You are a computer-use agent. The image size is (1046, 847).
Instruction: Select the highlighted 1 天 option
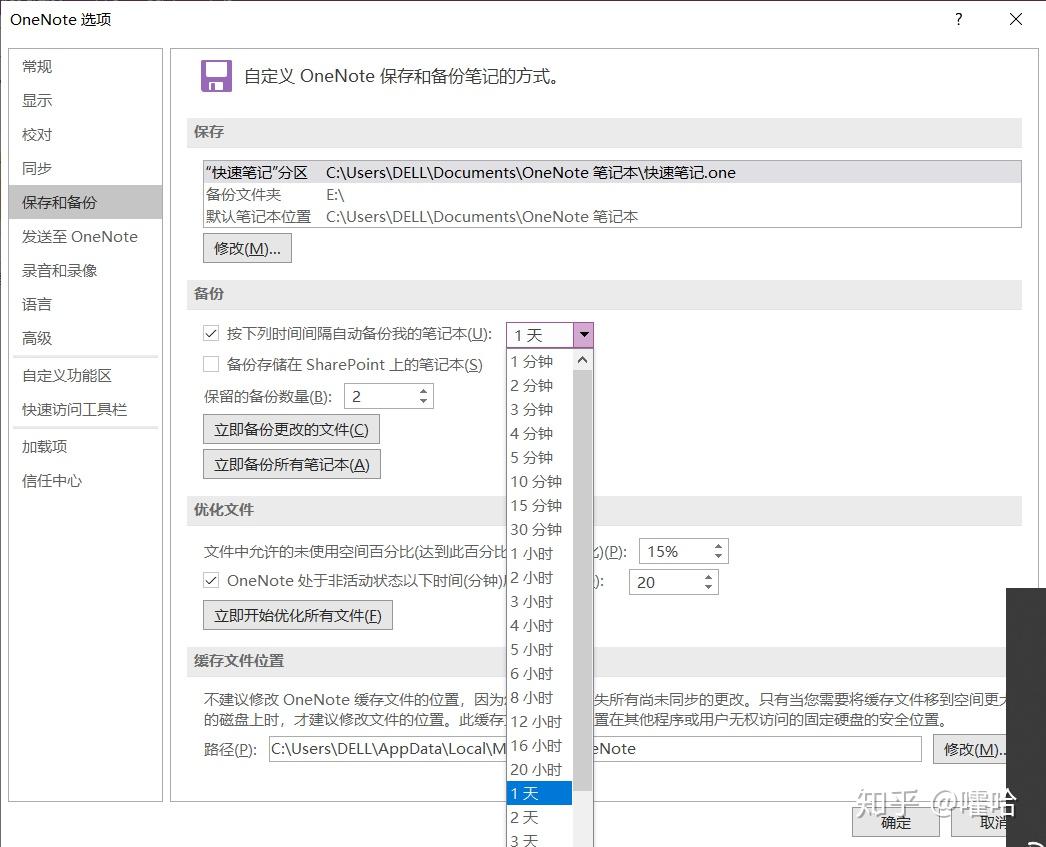point(540,794)
